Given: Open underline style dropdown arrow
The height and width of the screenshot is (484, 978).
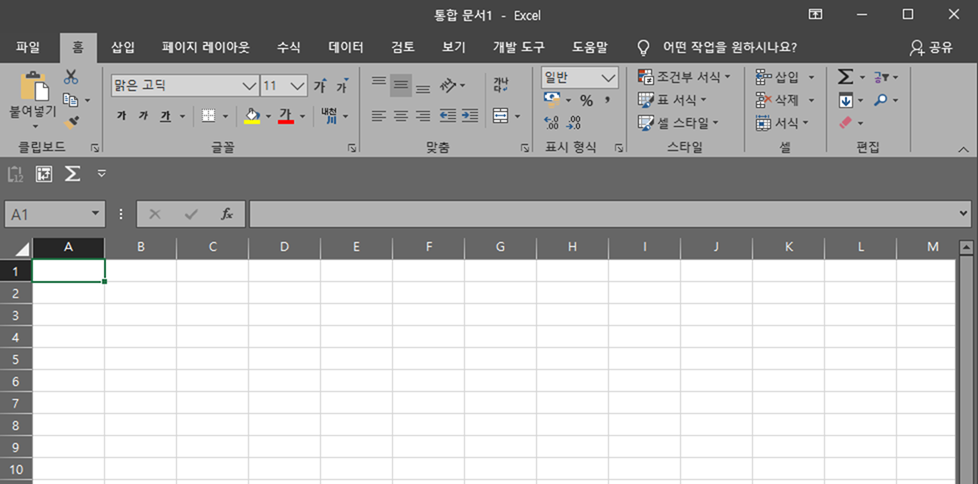Looking at the screenshot, I should pos(182,116).
